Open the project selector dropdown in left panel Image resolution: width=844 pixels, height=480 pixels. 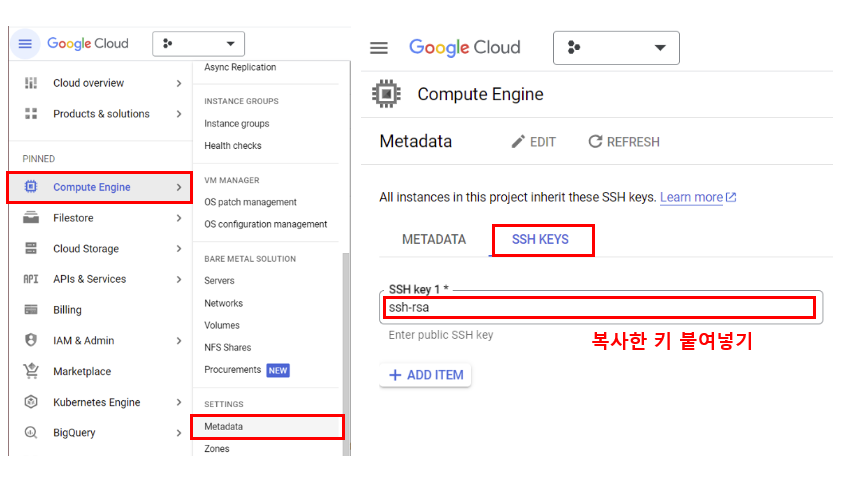pos(198,44)
